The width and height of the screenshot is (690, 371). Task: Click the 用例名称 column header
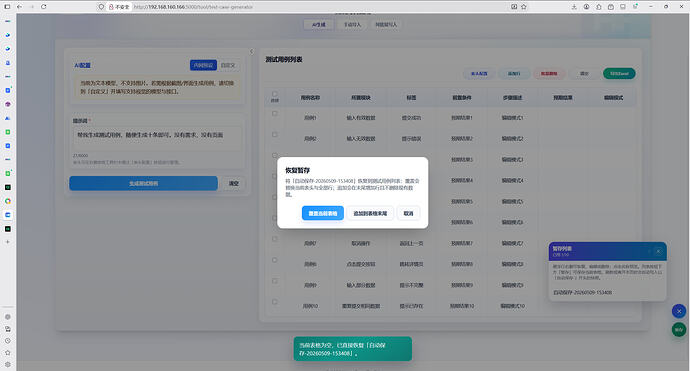(x=310, y=98)
